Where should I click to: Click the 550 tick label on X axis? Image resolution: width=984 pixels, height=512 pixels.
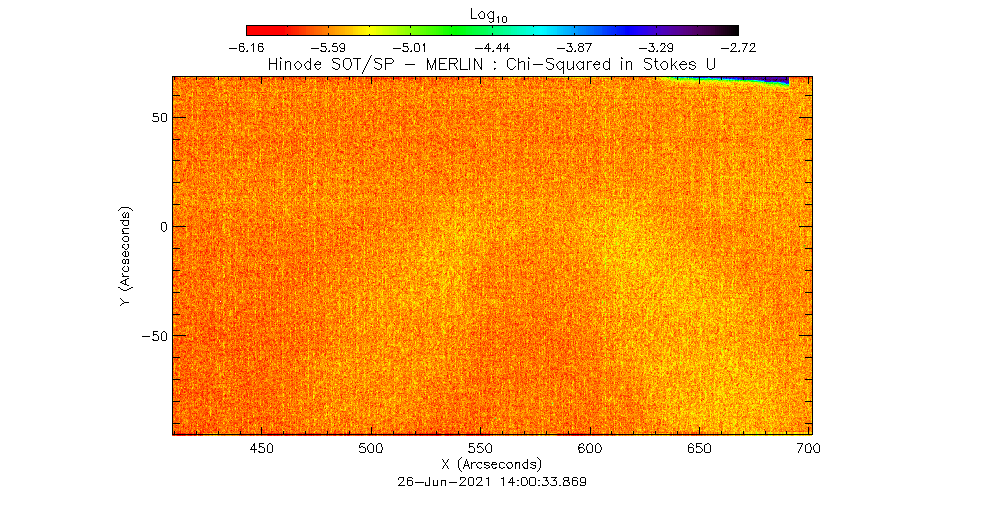480,449
